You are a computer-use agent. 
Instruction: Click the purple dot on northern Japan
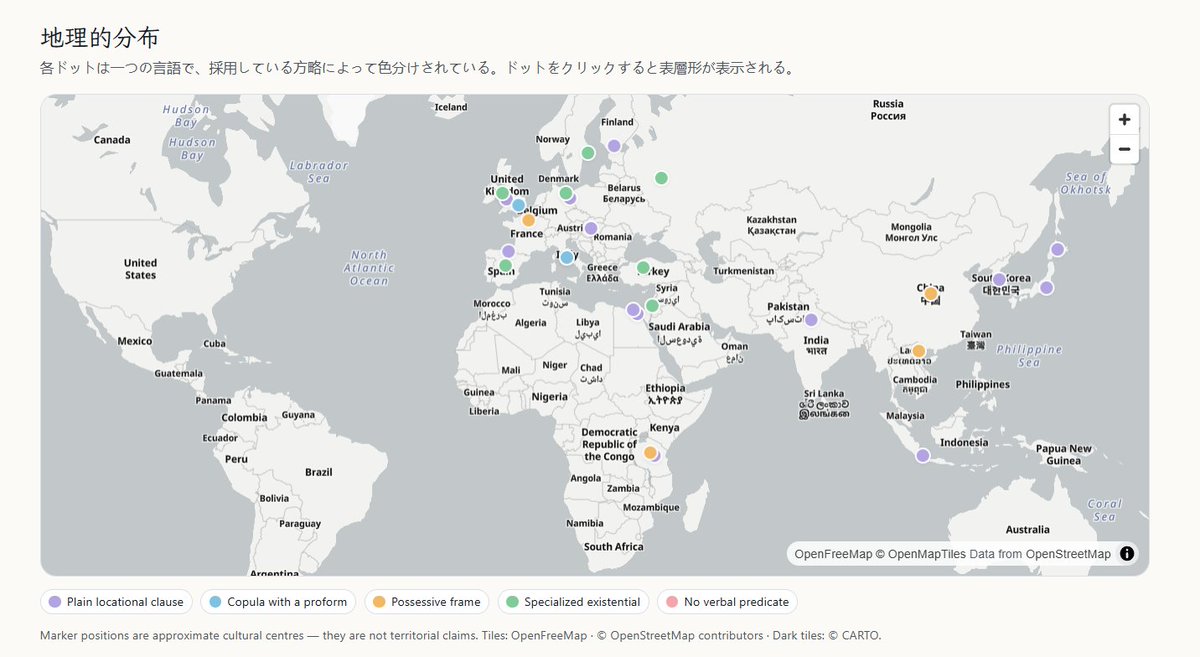coord(1057,250)
